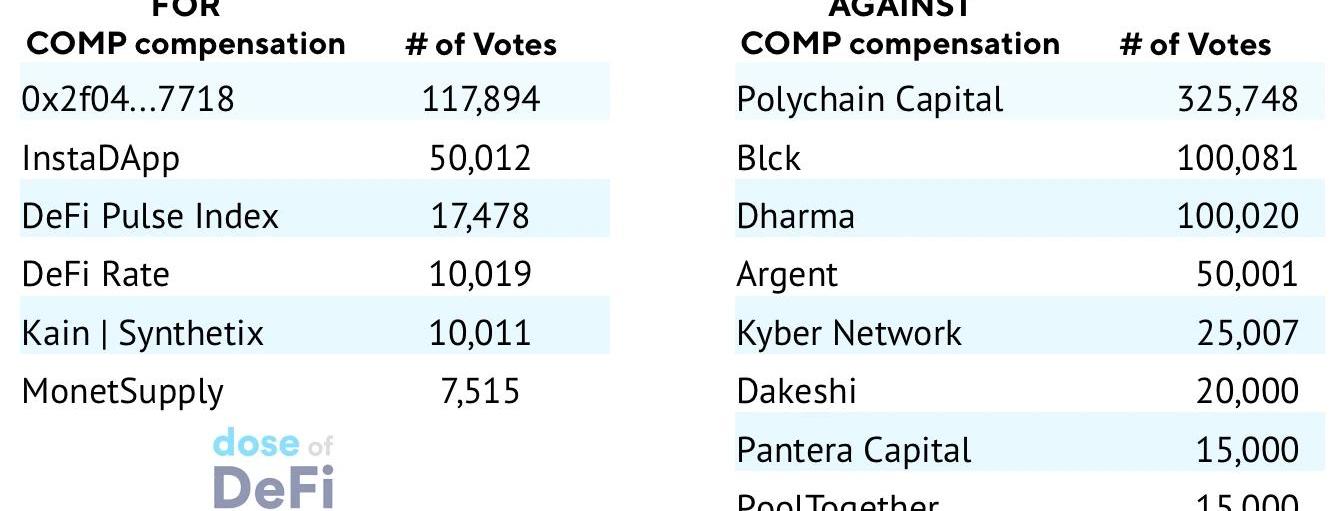Click the InstaDApp row label

point(100,158)
